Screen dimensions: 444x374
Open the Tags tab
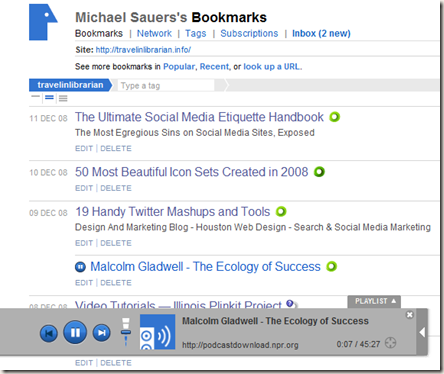196,33
